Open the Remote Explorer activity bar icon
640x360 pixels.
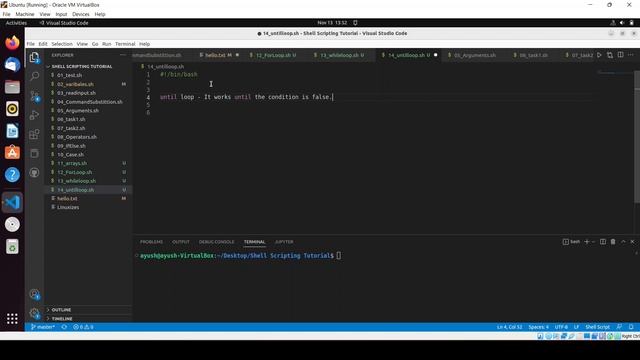(x=35, y=153)
